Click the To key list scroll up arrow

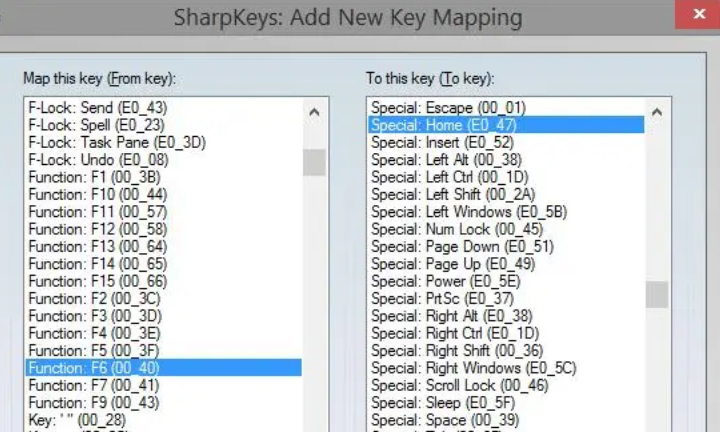pyautogui.click(x=657, y=112)
